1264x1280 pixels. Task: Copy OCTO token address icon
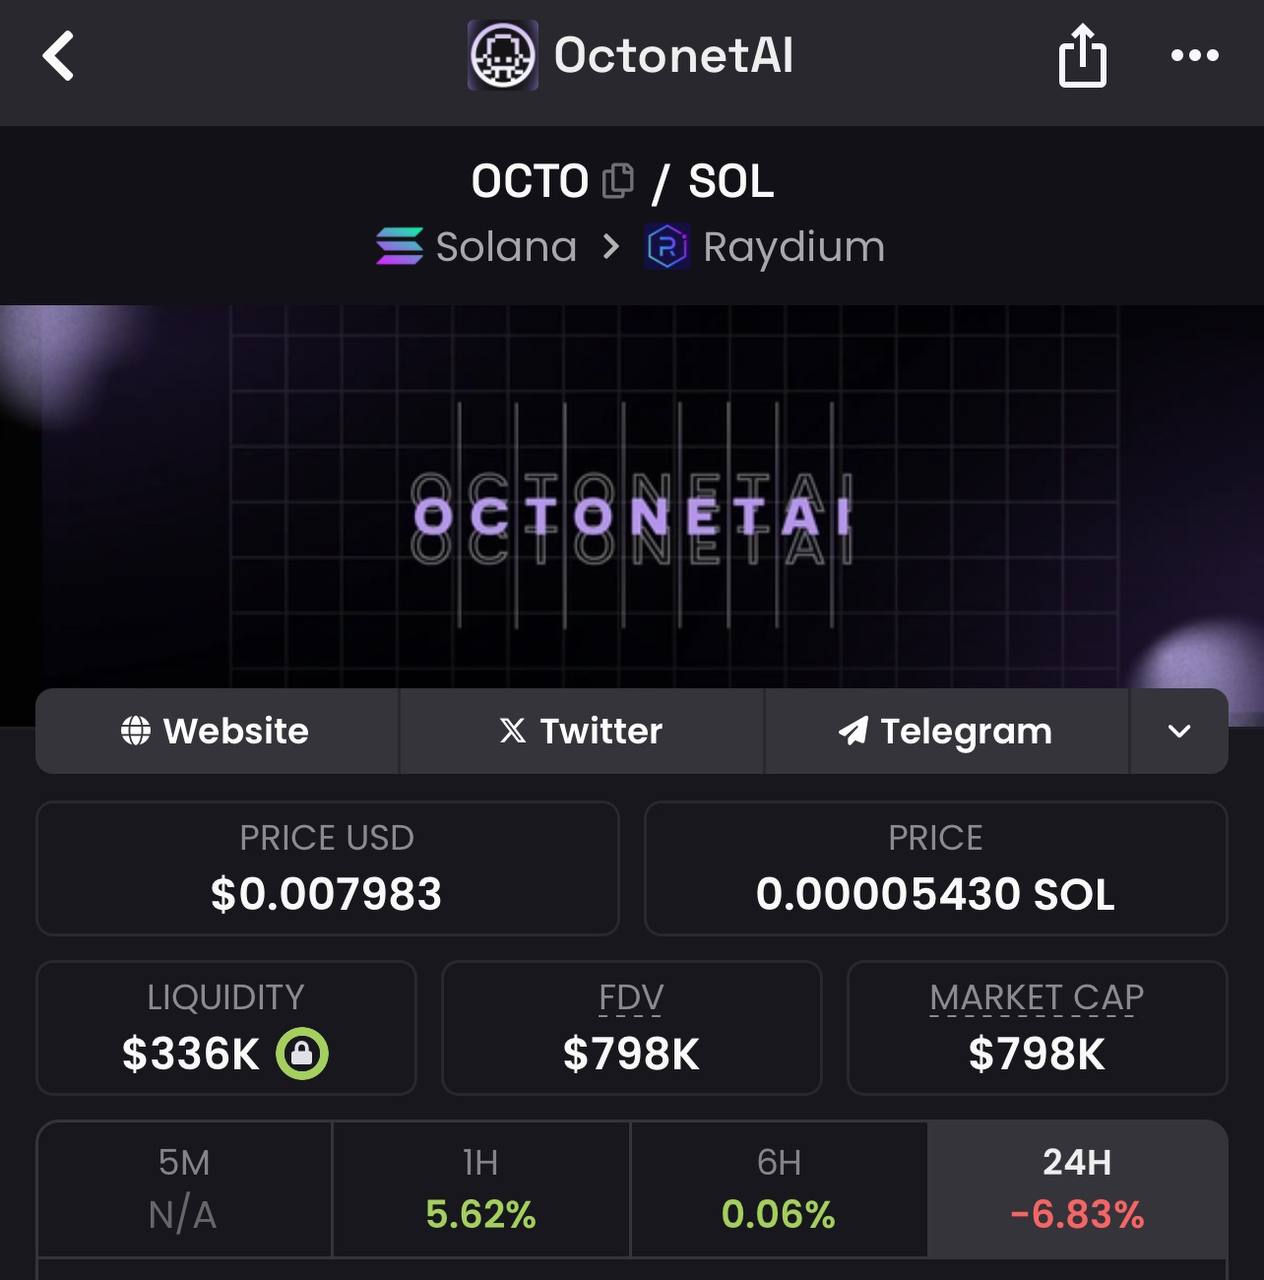click(x=618, y=181)
